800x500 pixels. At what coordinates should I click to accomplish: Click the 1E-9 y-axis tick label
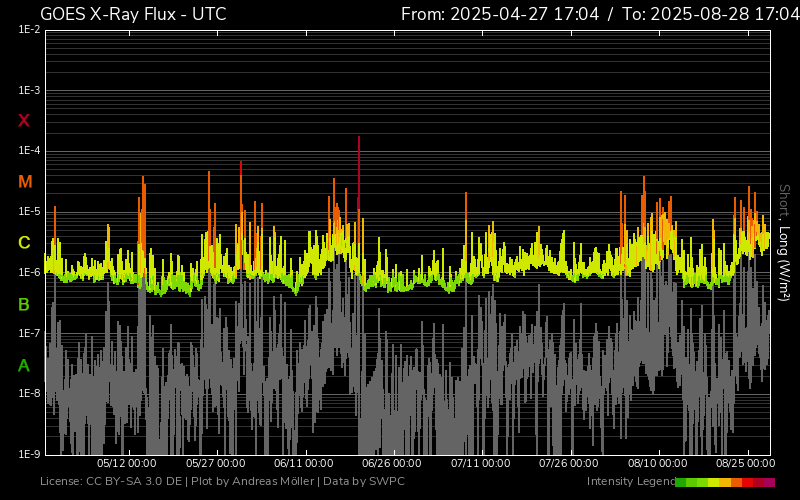[29, 455]
